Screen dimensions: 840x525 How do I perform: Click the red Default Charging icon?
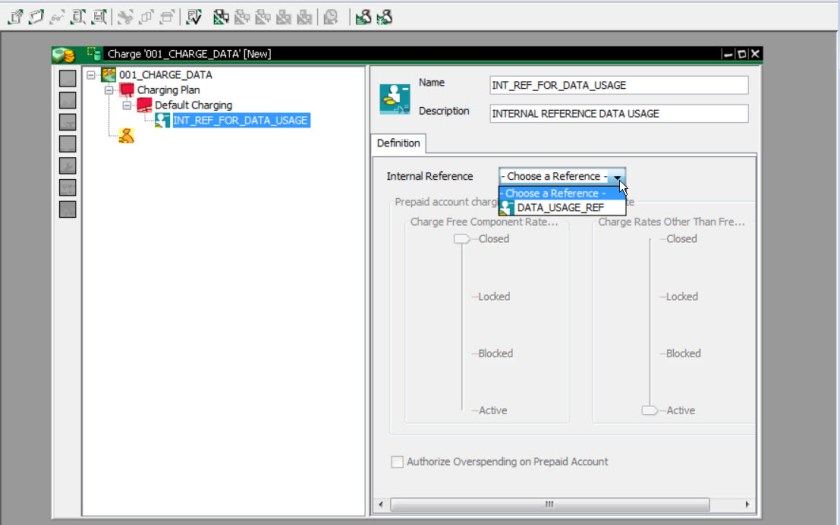click(145, 104)
